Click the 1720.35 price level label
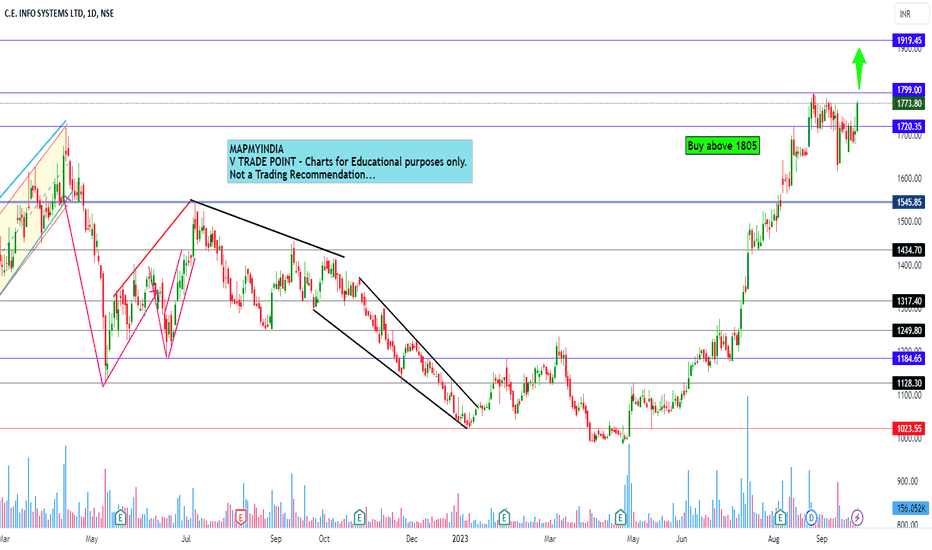 pyautogui.click(x=909, y=126)
